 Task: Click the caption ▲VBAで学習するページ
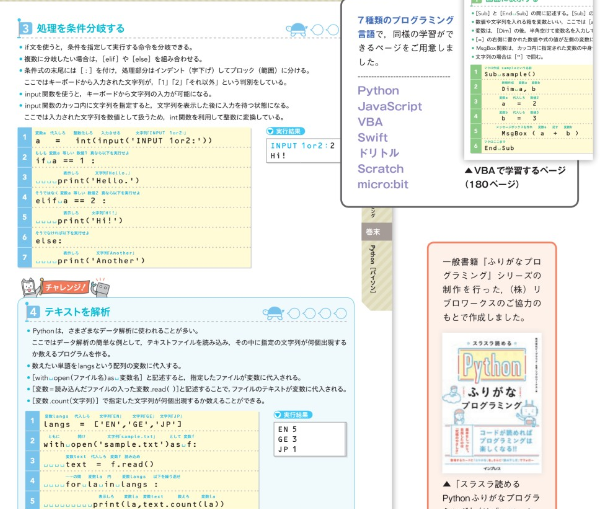[x=515, y=171]
